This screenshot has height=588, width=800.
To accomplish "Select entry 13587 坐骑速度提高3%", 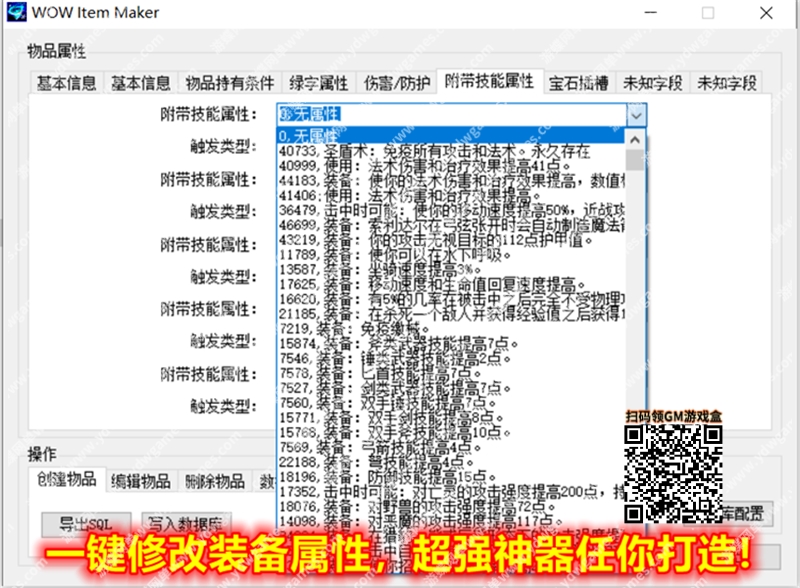I will pyautogui.click(x=451, y=270).
